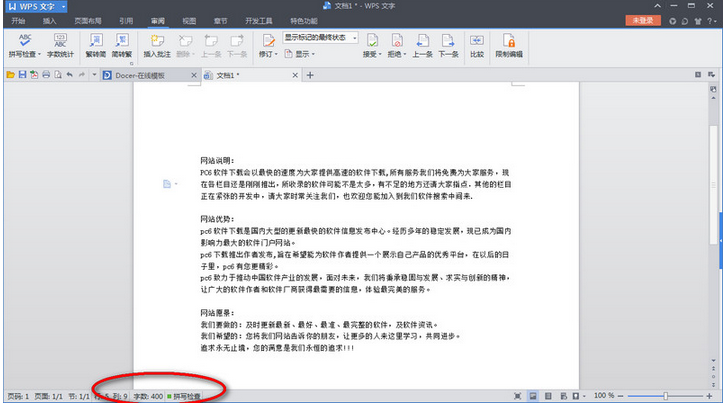Open 限制编辑 restrict editing

509,46
